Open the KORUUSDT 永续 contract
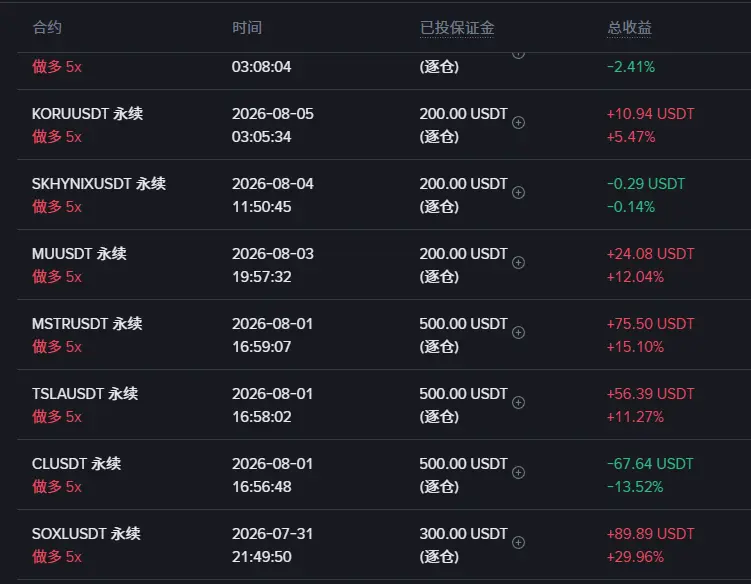The width and height of the screenshot is (751, 584). point(87,114)
